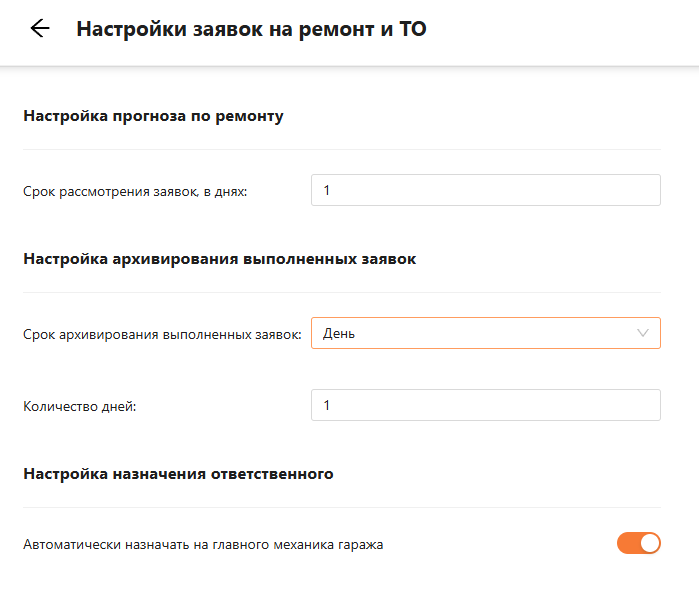The width and height of the screenshot is (699, 615).
Task: Click the 'Настройка назначения ответственного' heading
Action: (x=178, y=473)
